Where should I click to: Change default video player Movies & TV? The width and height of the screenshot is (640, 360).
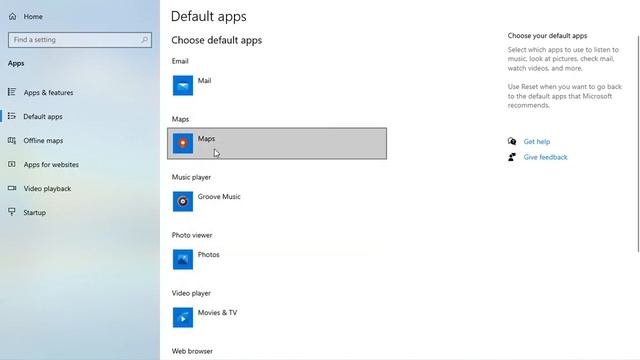277,317
